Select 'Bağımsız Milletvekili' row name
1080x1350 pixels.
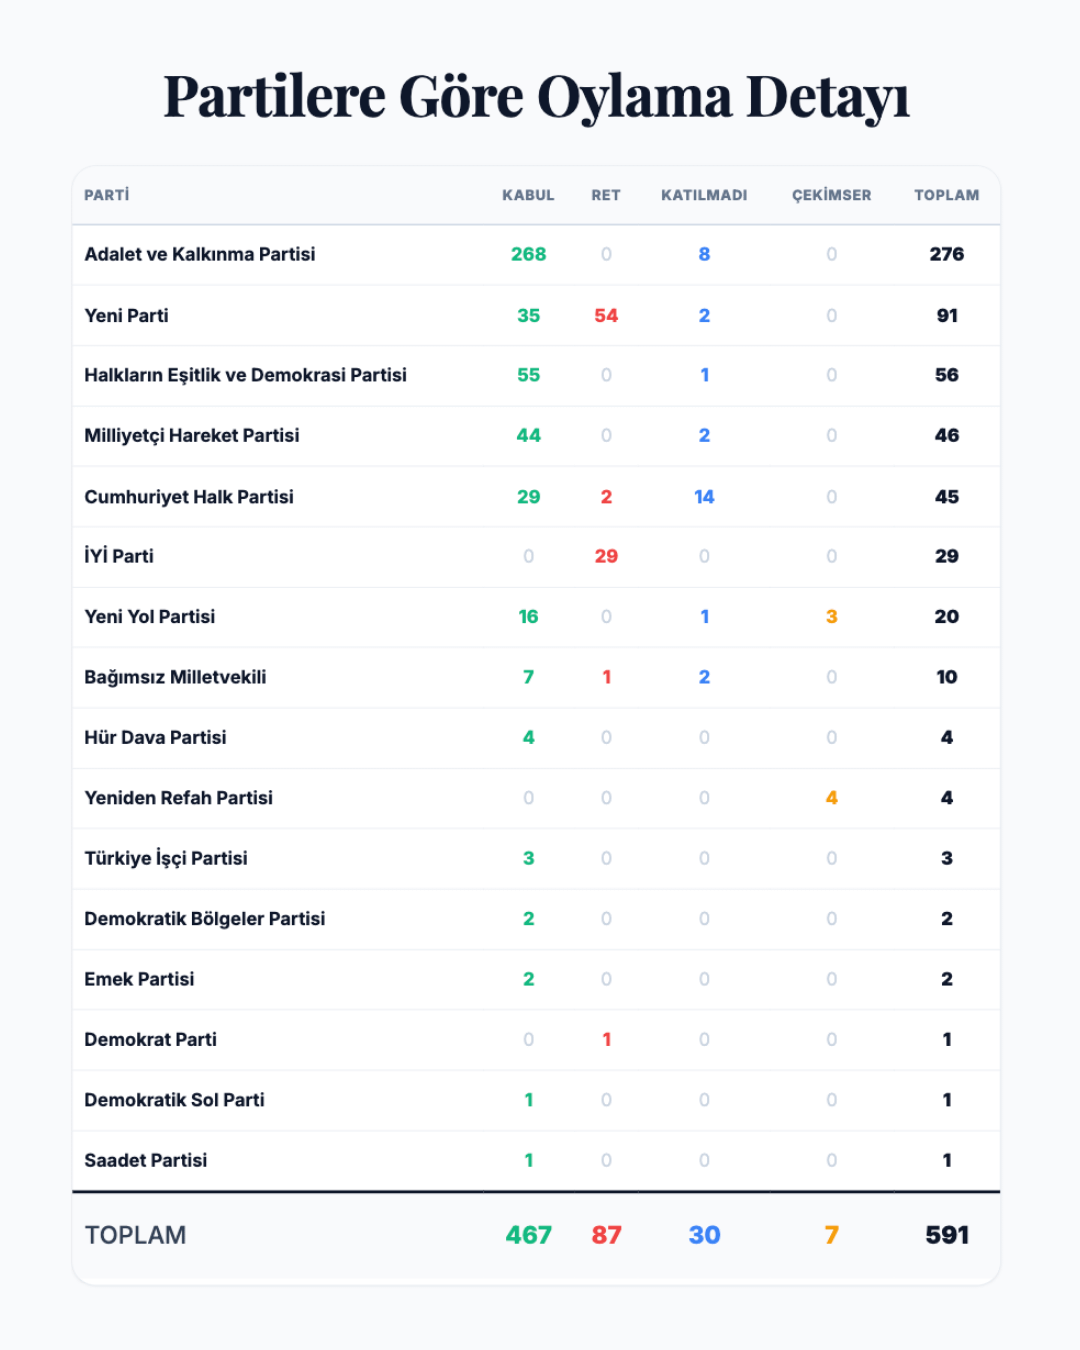pyautogui.click(x=175, y=677)
